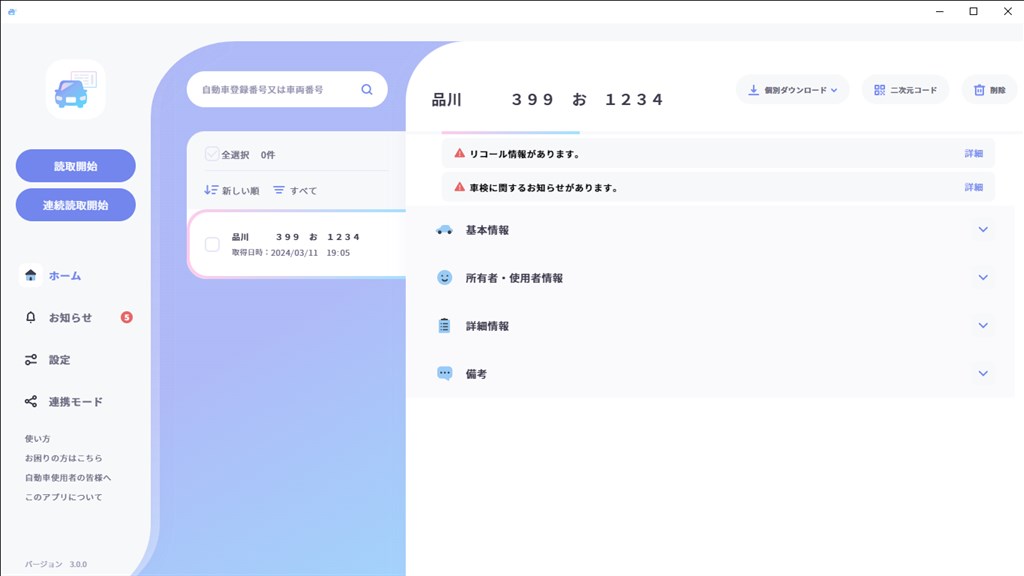
Task: Click the 連続読取開始 button
Action: coord(76,205)
